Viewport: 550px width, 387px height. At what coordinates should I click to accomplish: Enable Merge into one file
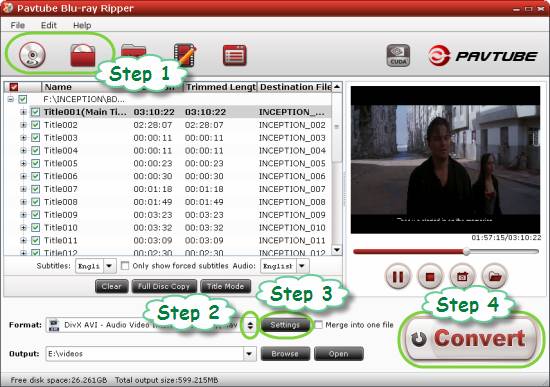click(318, 325)
